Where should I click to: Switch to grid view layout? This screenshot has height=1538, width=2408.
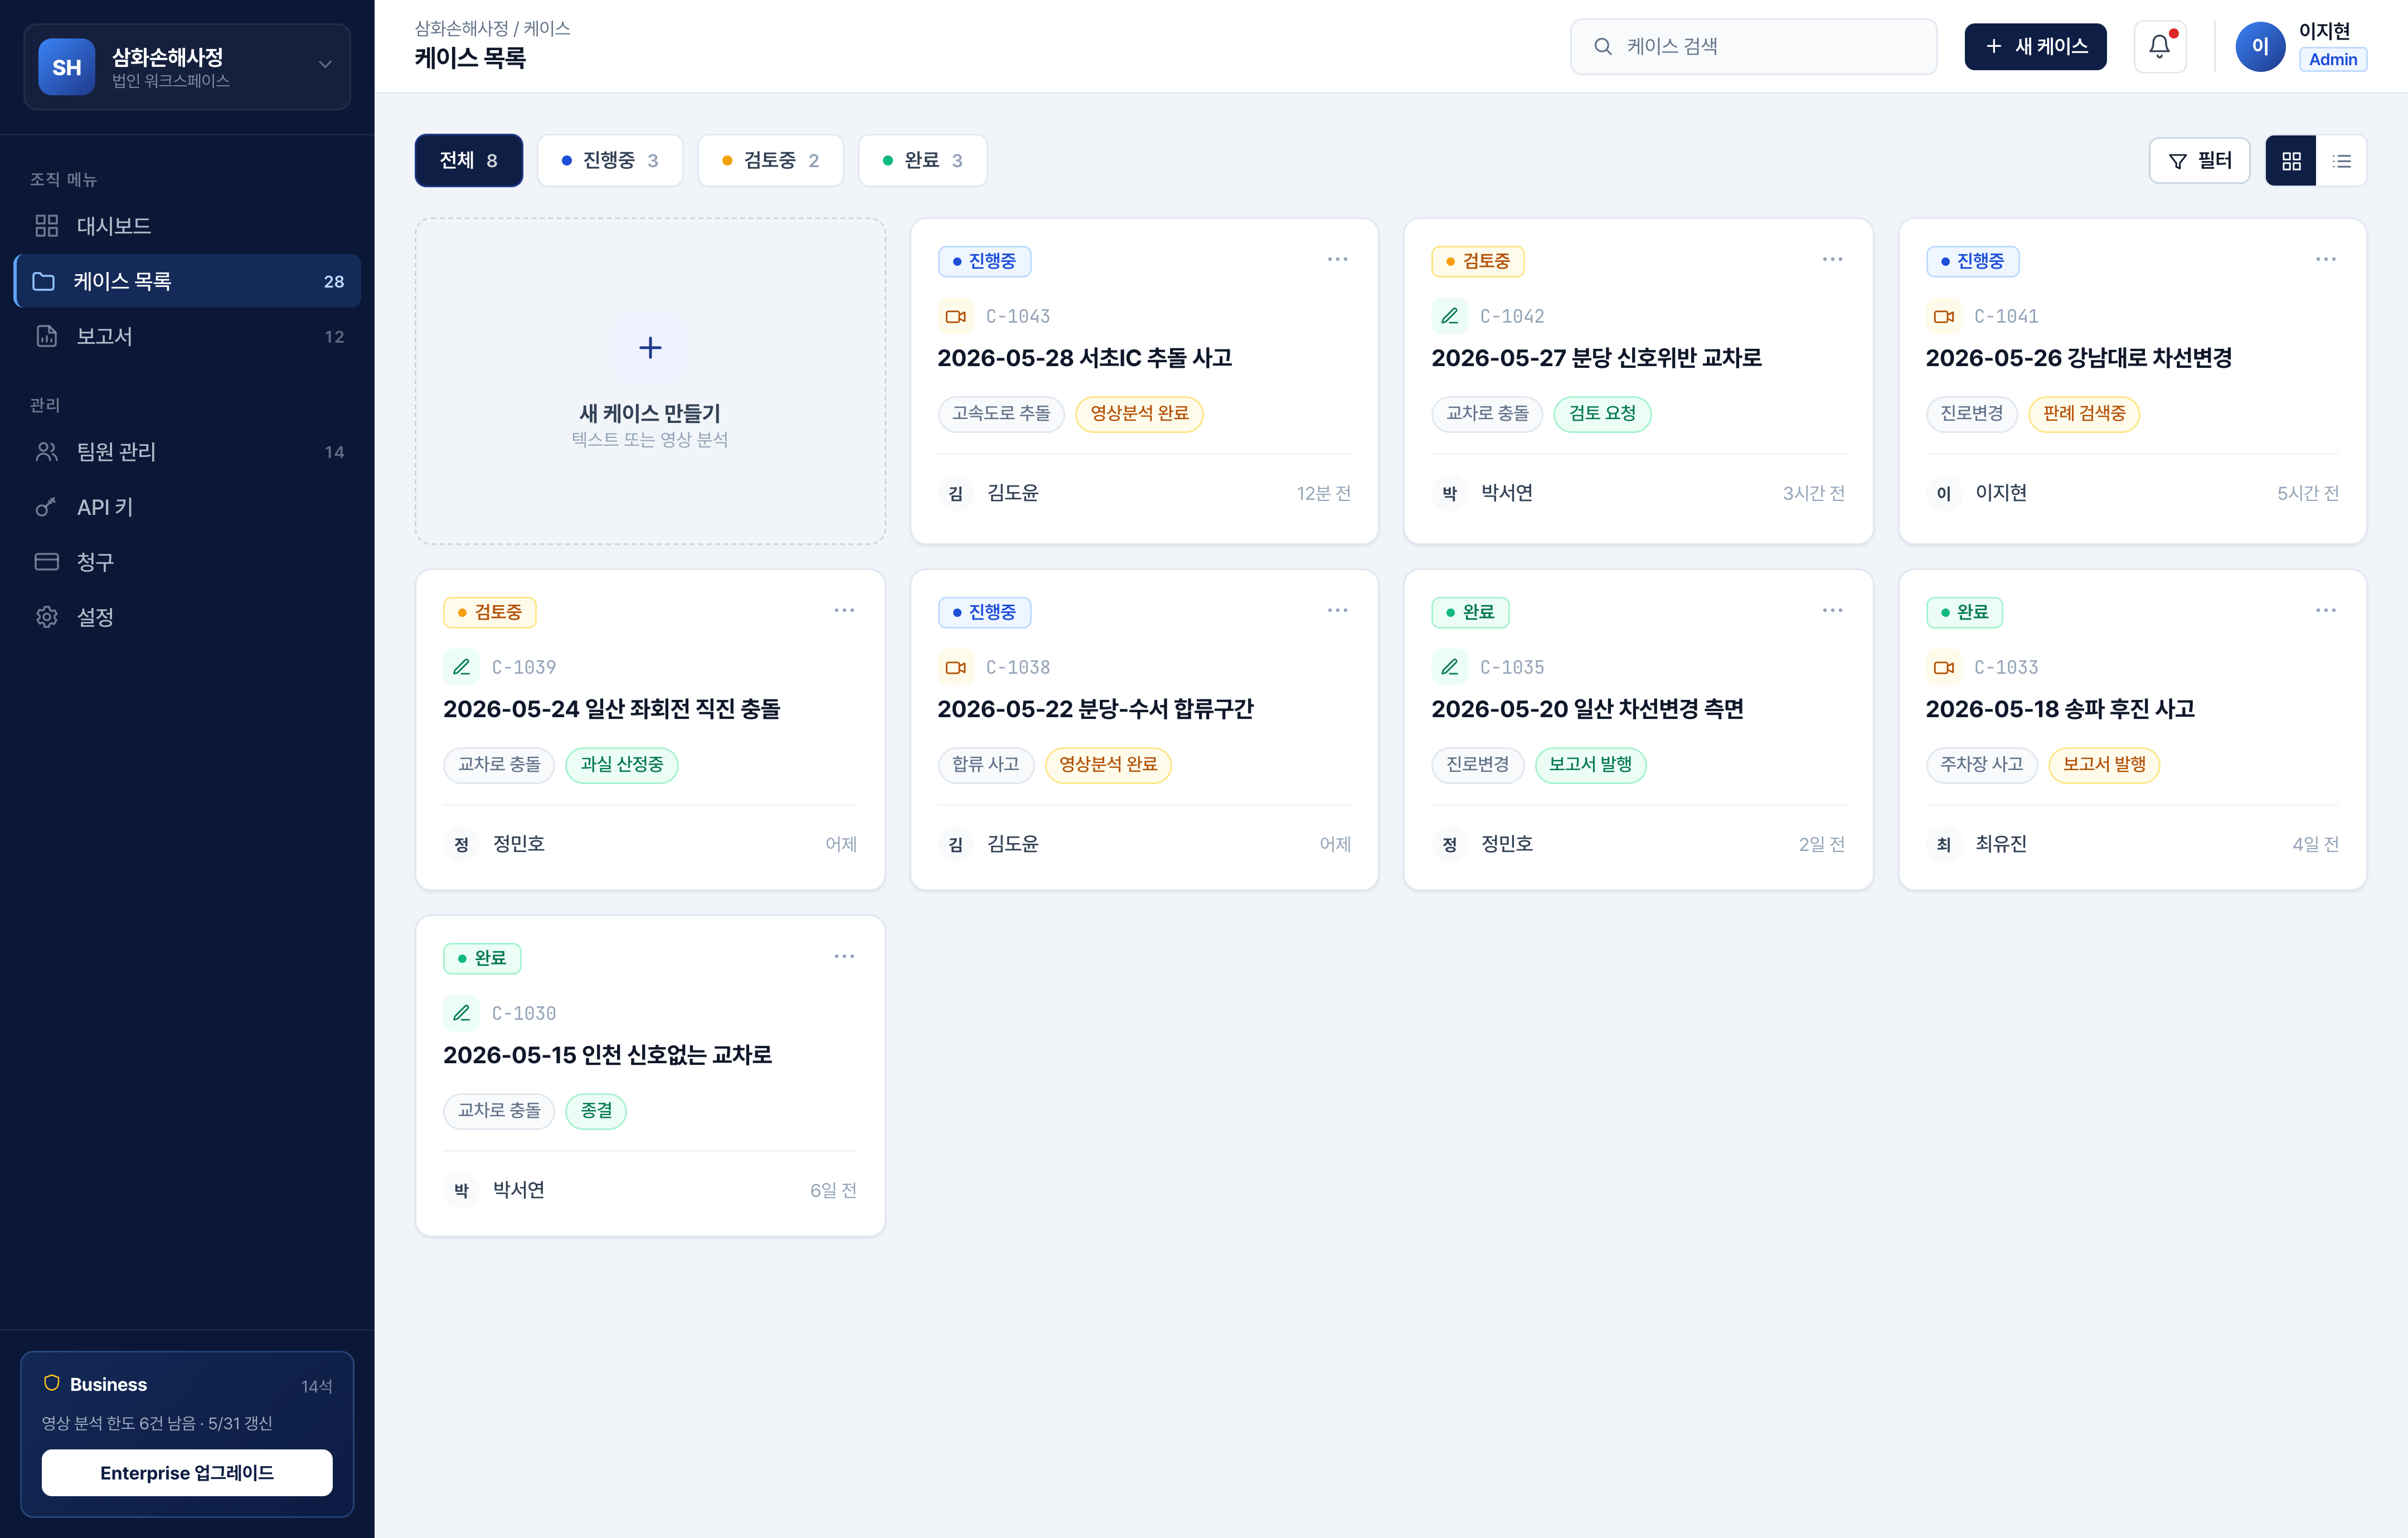[x=2291, y=161]
